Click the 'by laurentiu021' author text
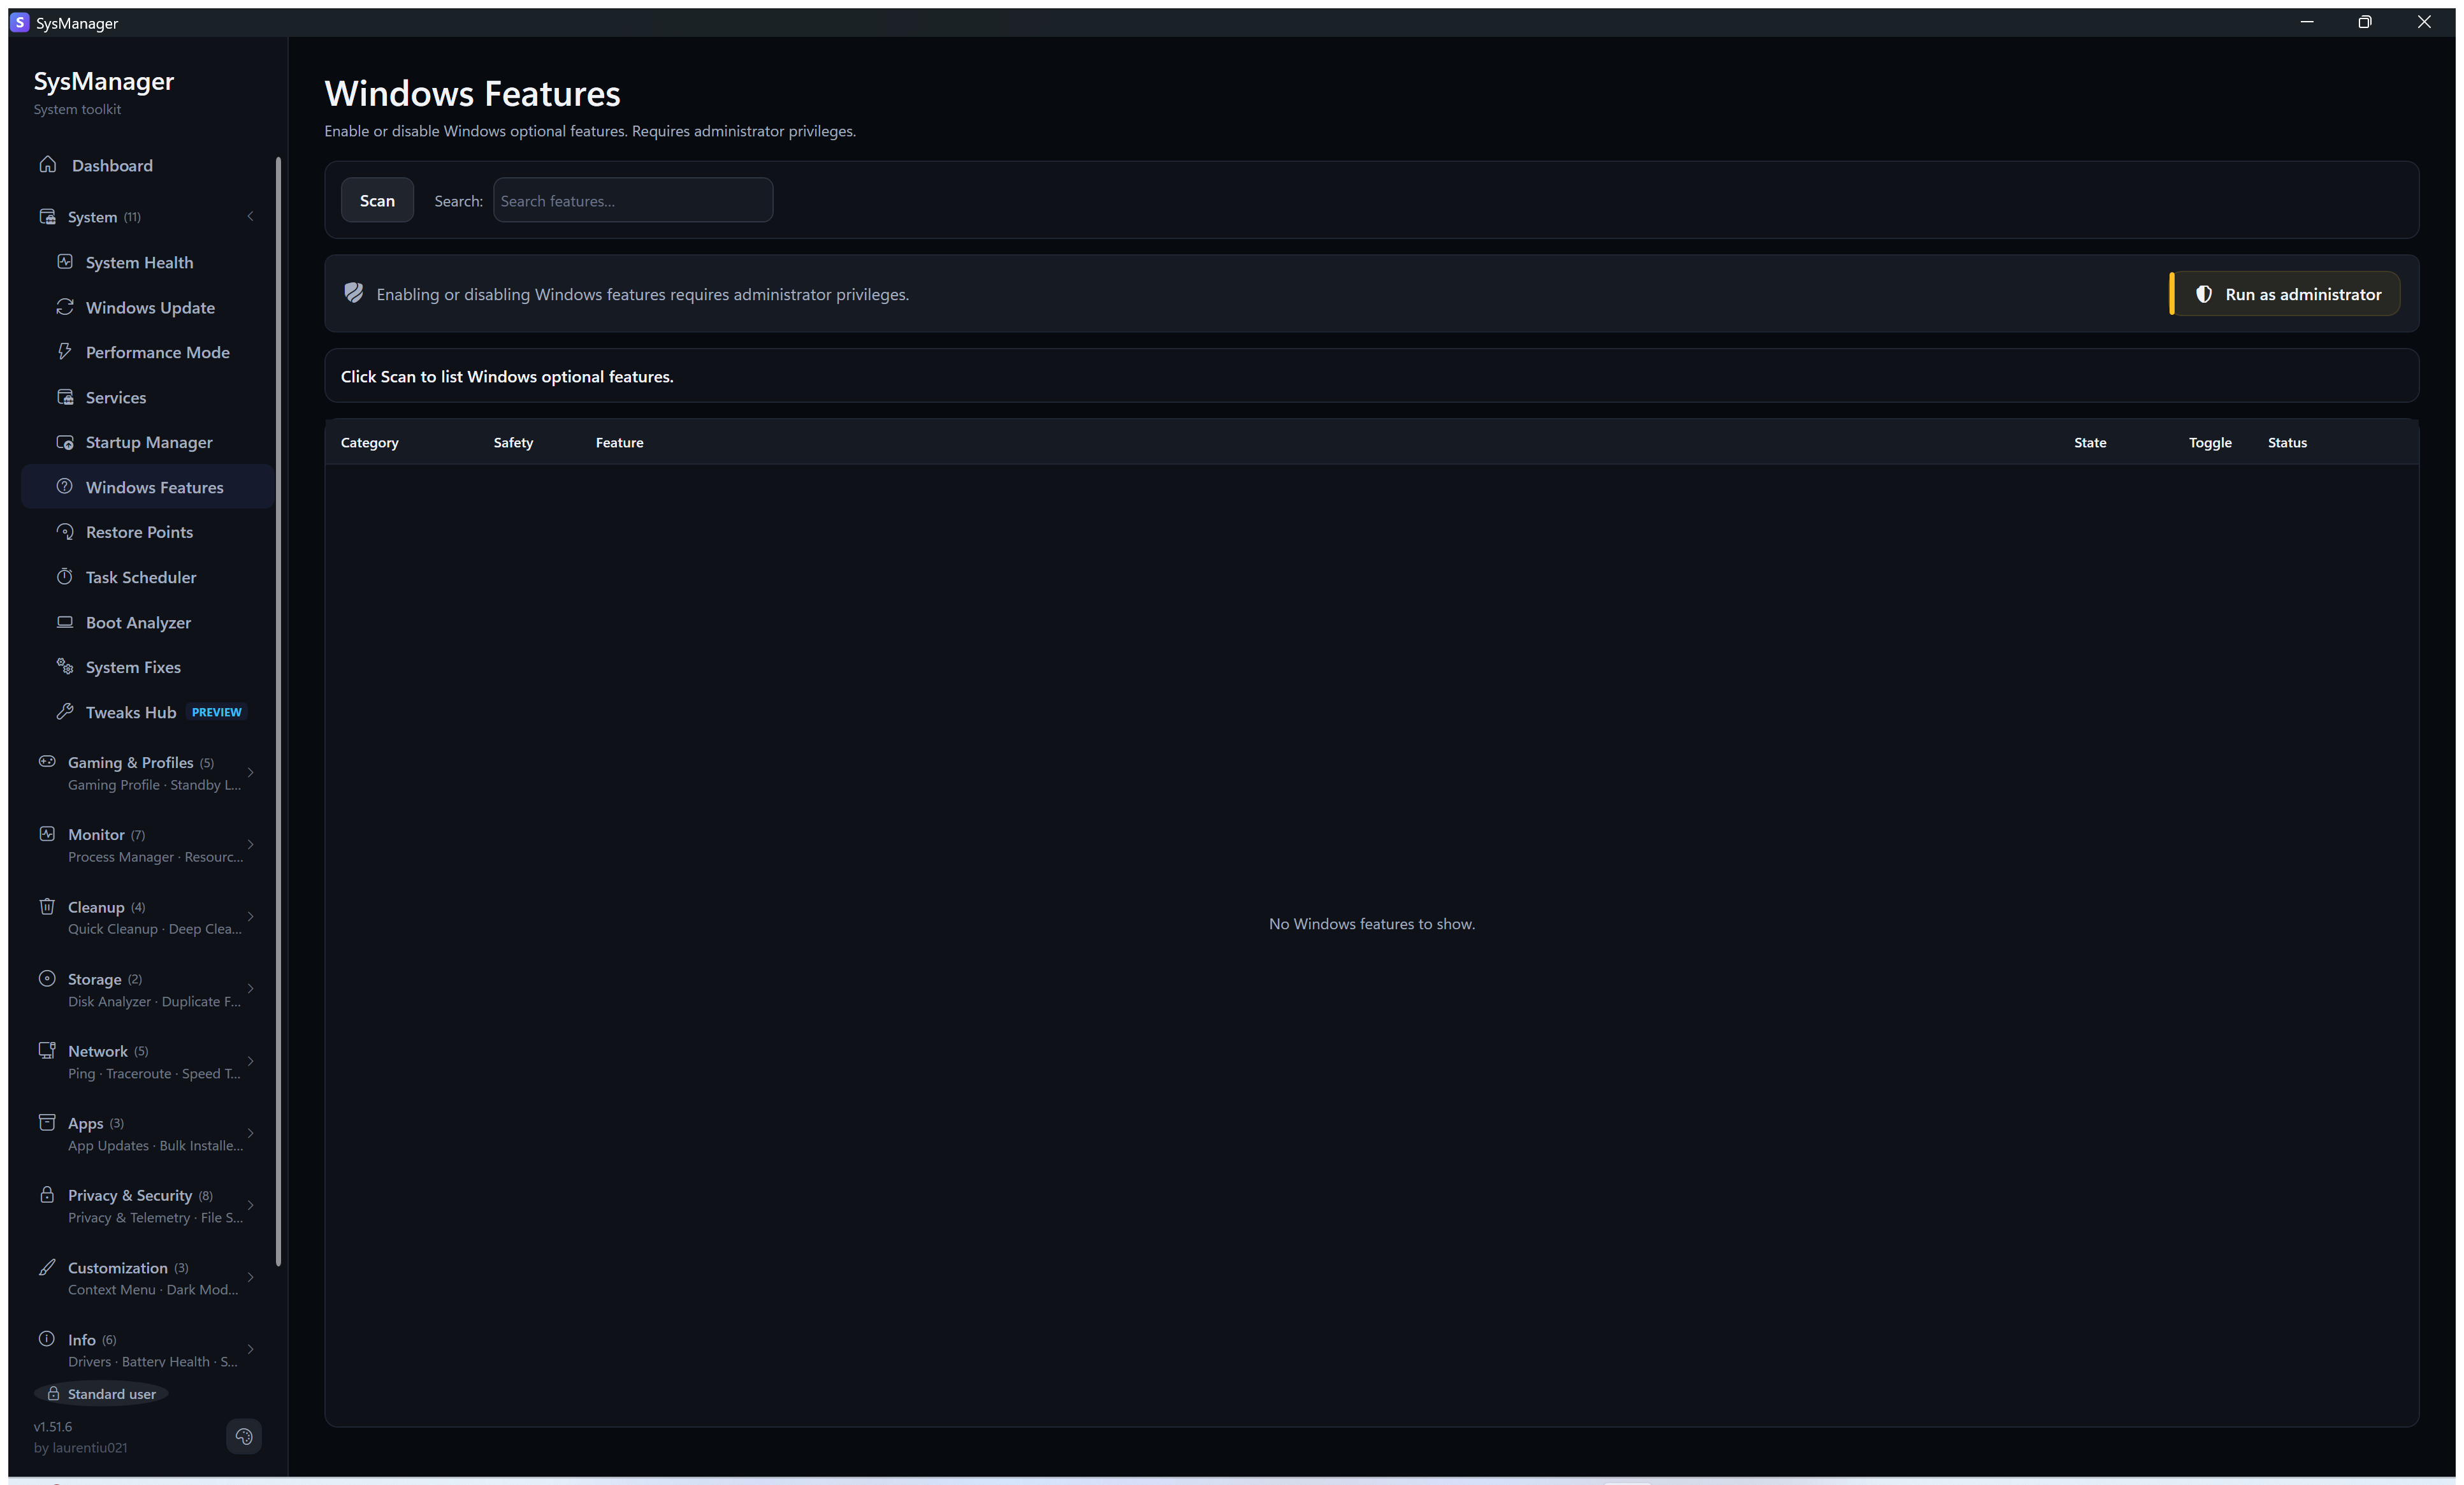 (81, 1448)
